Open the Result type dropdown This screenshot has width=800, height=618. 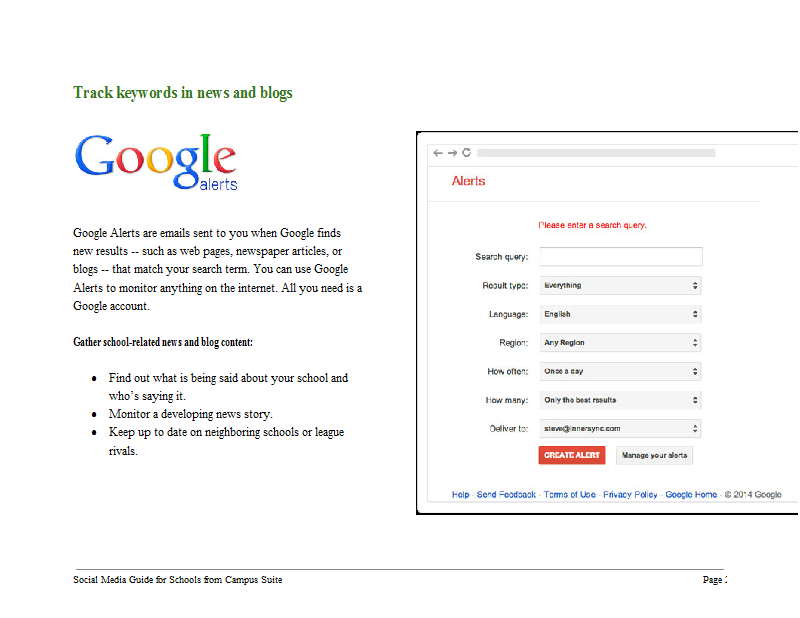pos(620,285)
